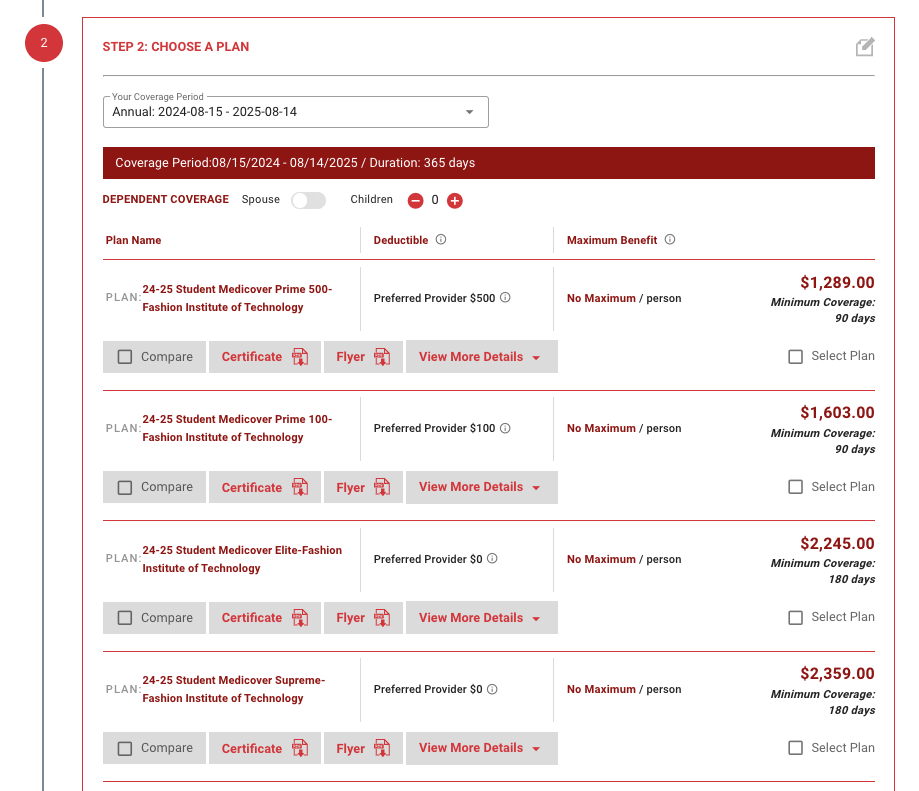This screenshot has height=791, width=919.
Task: Check Compare for the Supreme plan
Action: pos(125,748)
